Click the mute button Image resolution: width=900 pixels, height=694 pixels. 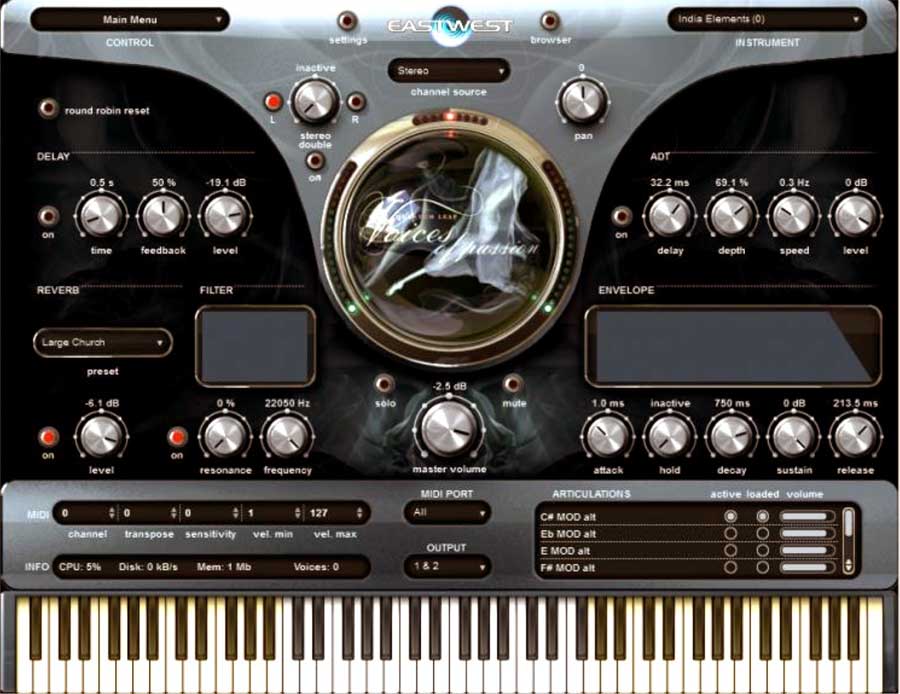(x=513, y=383)
